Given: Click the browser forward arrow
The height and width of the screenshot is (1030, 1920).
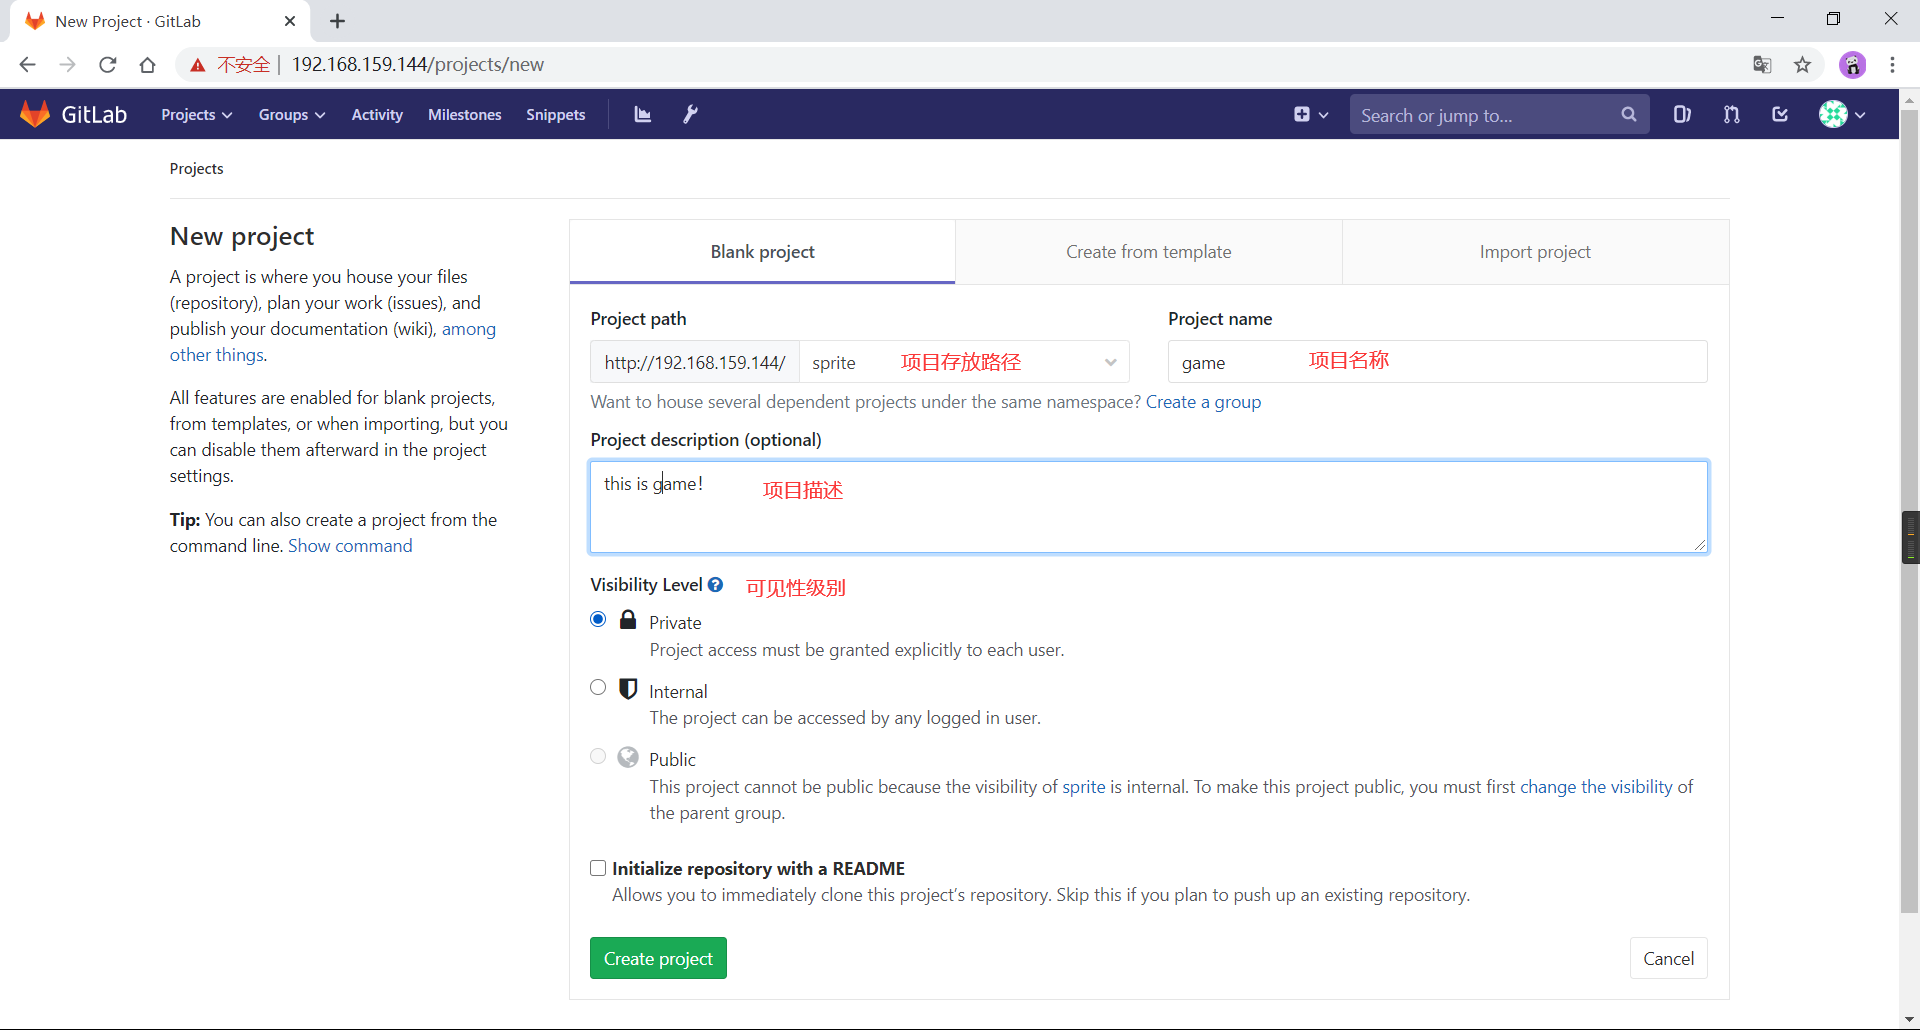Looking at the screenshot, I should (68, 65).
